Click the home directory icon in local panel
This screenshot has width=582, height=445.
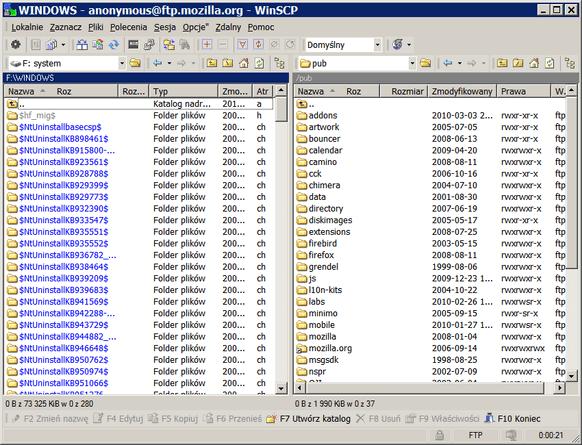(243, 63)
